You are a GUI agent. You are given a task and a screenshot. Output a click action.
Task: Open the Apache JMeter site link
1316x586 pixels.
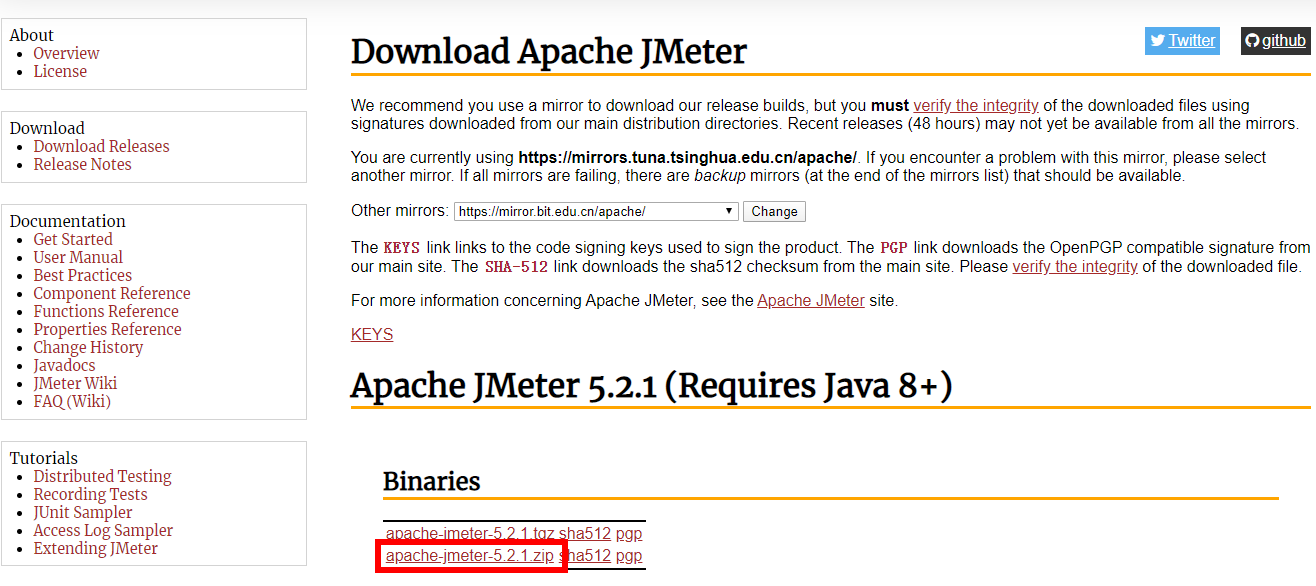pyautogui.click(x=811, y=300)
